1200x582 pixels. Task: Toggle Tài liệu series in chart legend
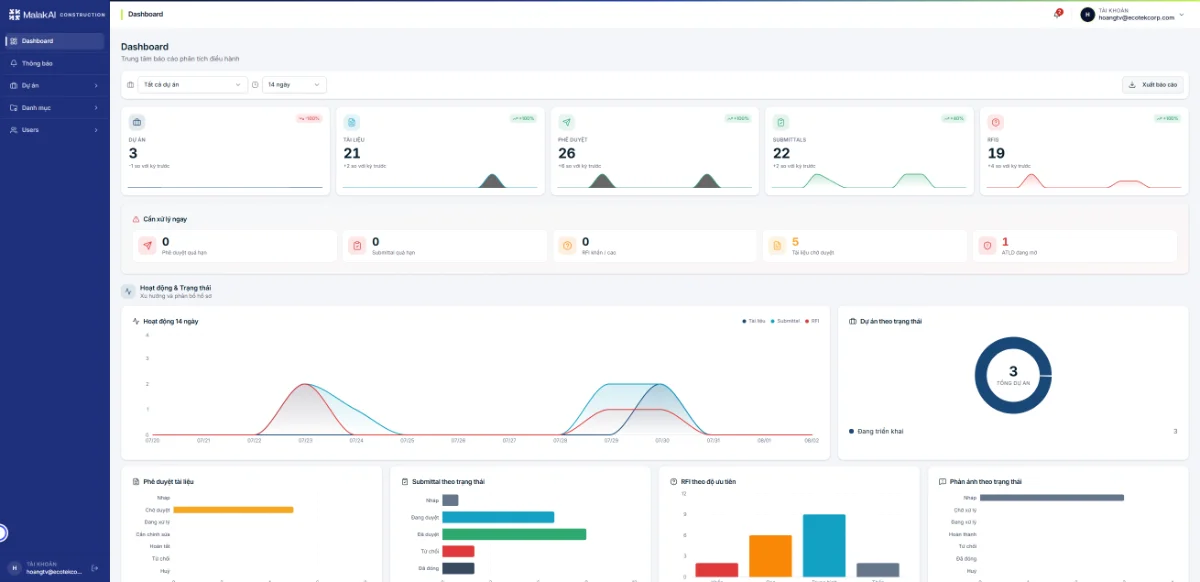[753, 321]
